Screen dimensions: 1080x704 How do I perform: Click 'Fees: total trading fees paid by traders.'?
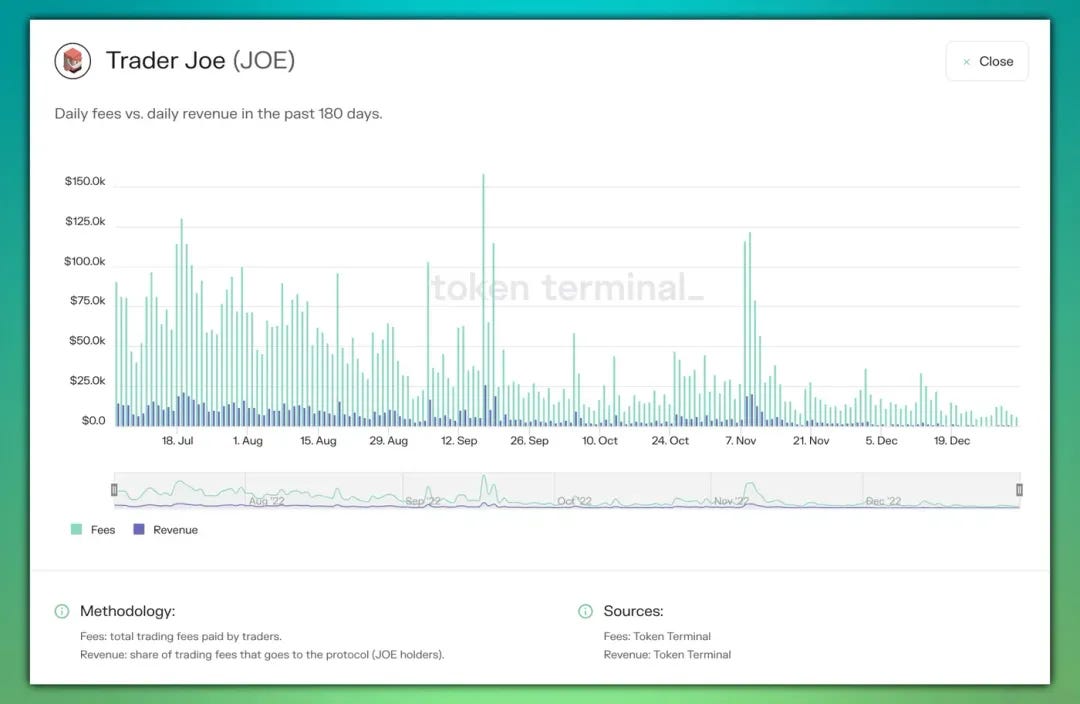point(181,636)
